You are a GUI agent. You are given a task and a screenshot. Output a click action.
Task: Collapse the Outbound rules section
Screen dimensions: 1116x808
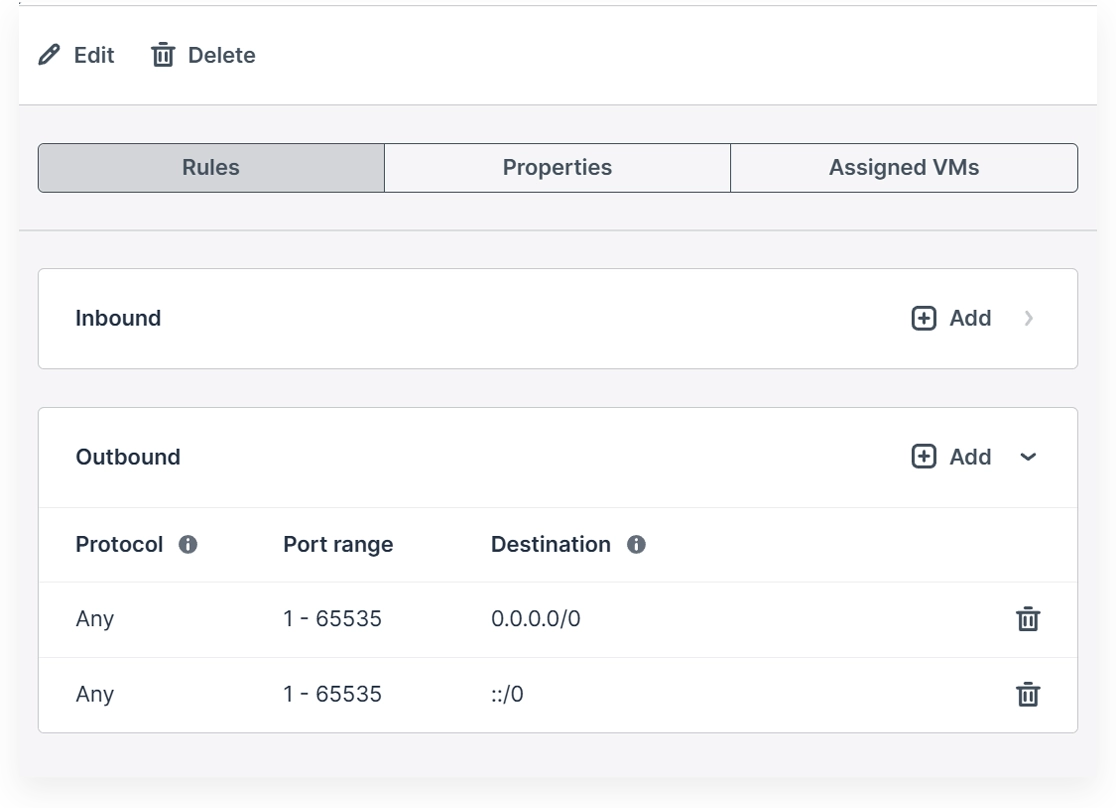[x=1028, y=457]
